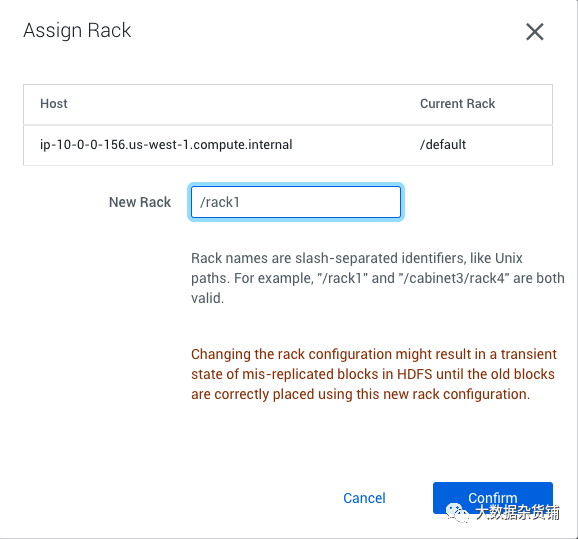Select the Host column header
This screenshot has height=539, width=578.
pos(54,104)
